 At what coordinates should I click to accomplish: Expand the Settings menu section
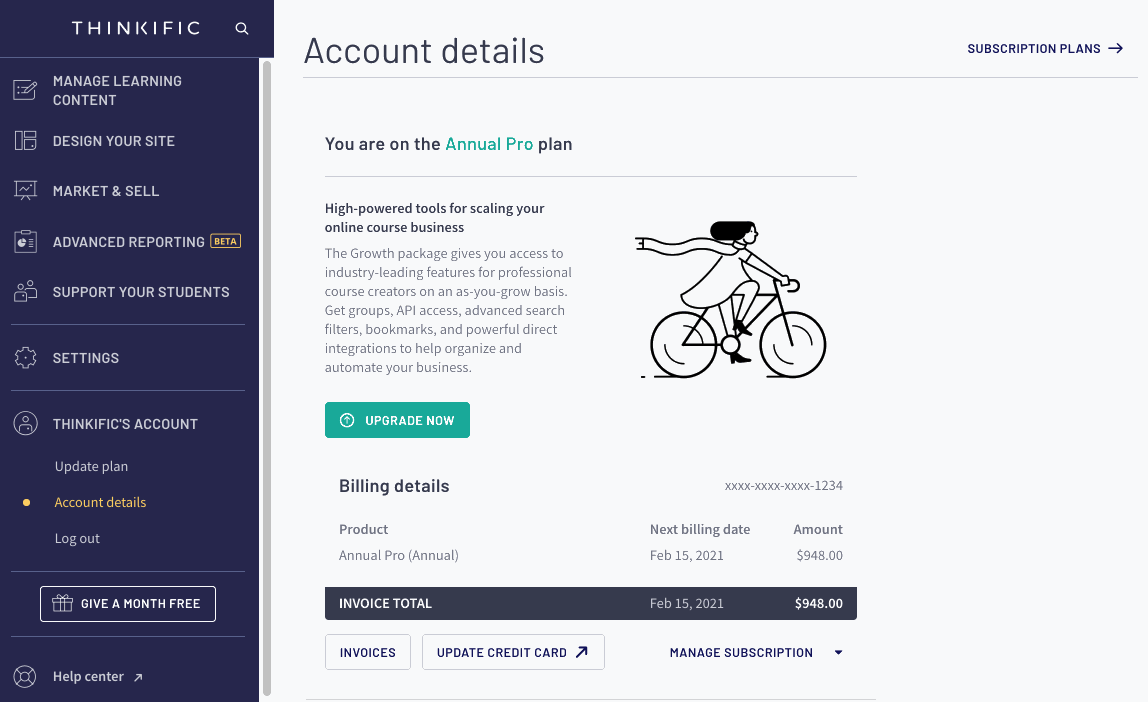(x=127, y=358)
